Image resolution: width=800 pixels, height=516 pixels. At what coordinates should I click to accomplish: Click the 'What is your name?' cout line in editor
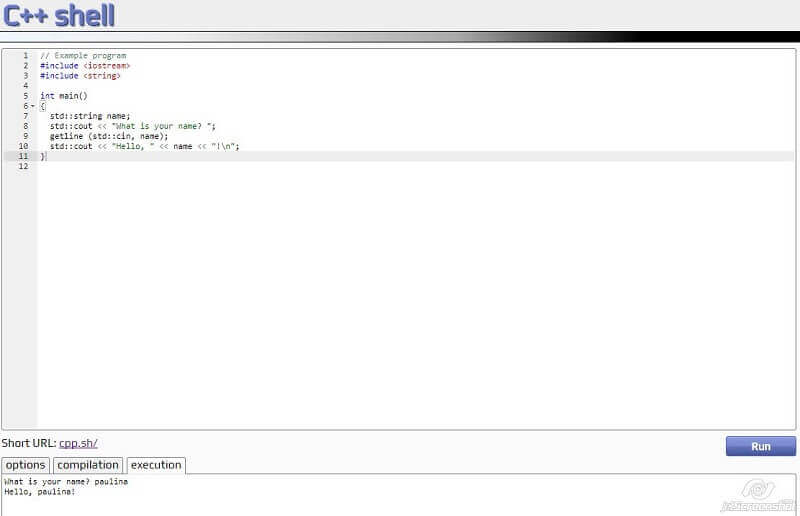pyautogui.click(x=133, y=126)
